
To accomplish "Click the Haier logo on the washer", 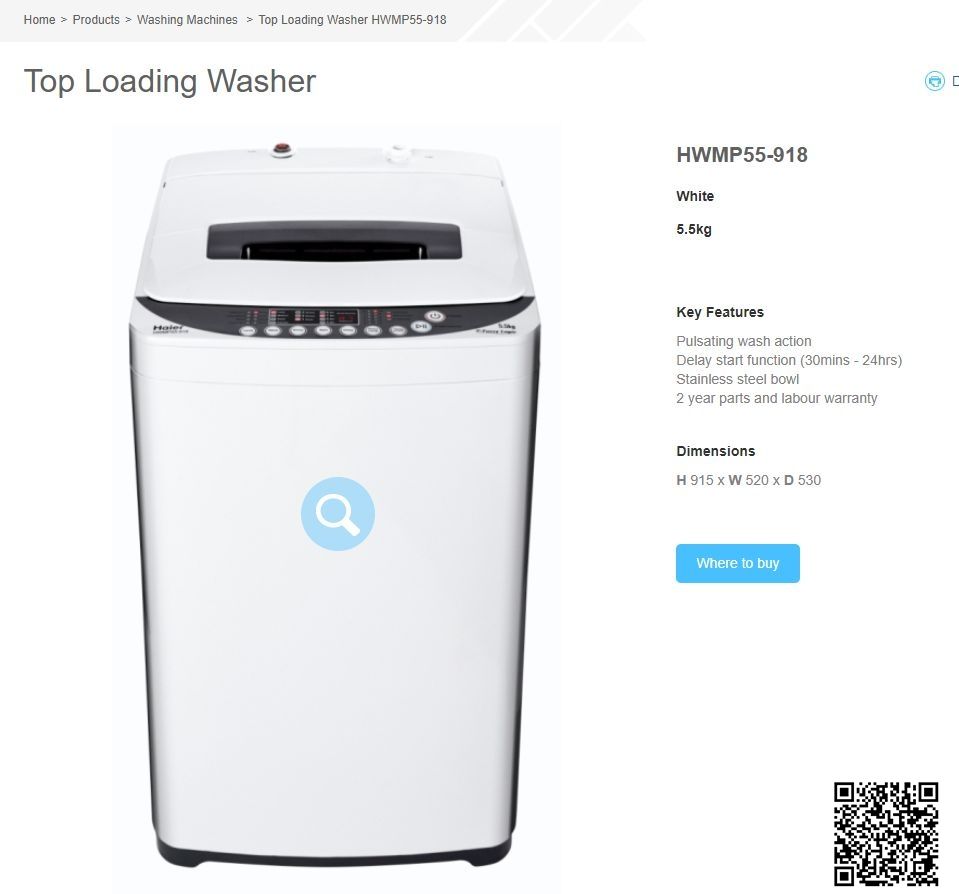I will (168, 328).
